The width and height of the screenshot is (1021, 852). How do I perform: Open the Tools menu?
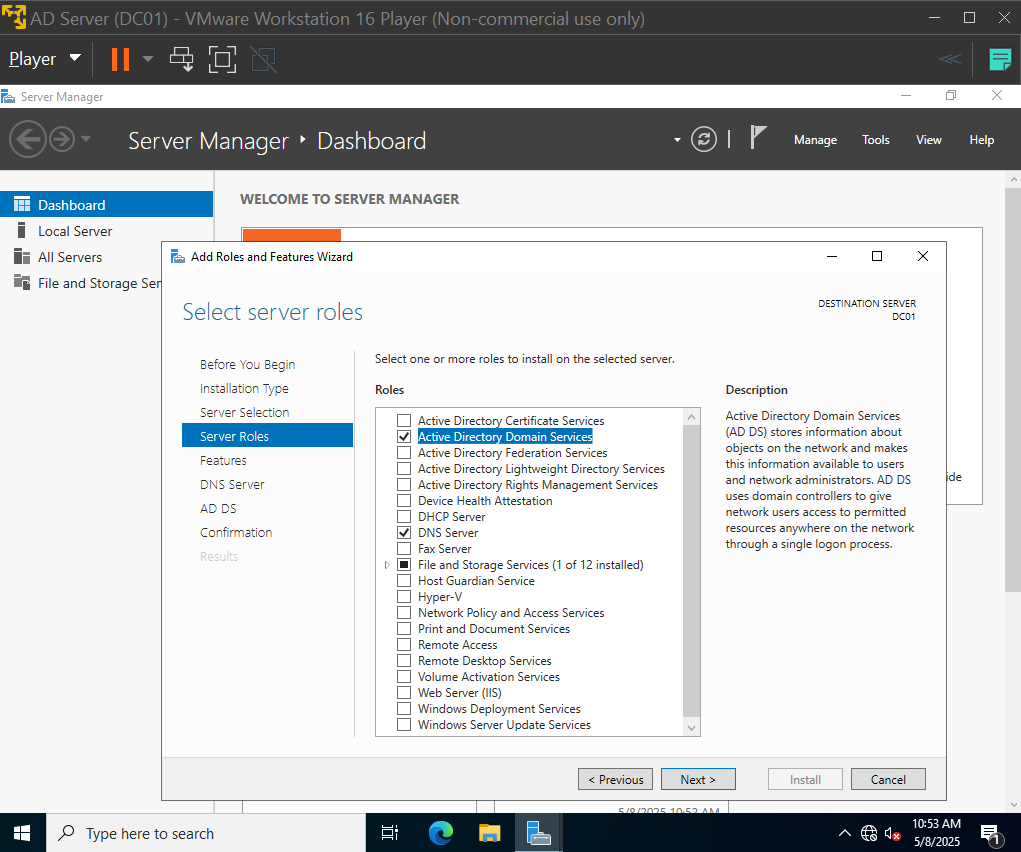pyautogui.click(x=876, y=140)
